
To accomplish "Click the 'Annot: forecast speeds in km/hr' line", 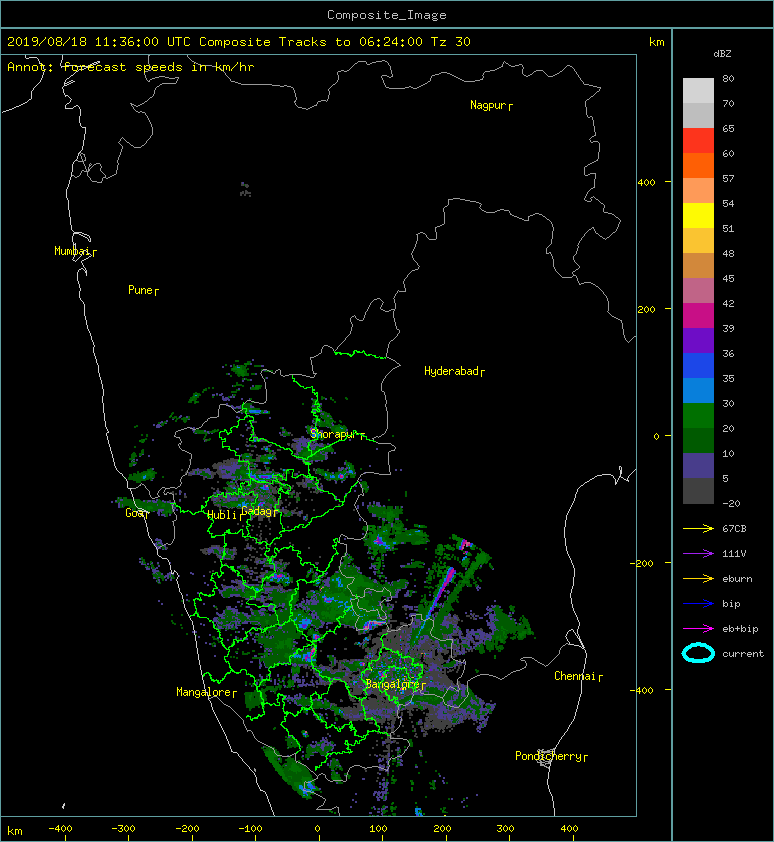I will [131, 67].
